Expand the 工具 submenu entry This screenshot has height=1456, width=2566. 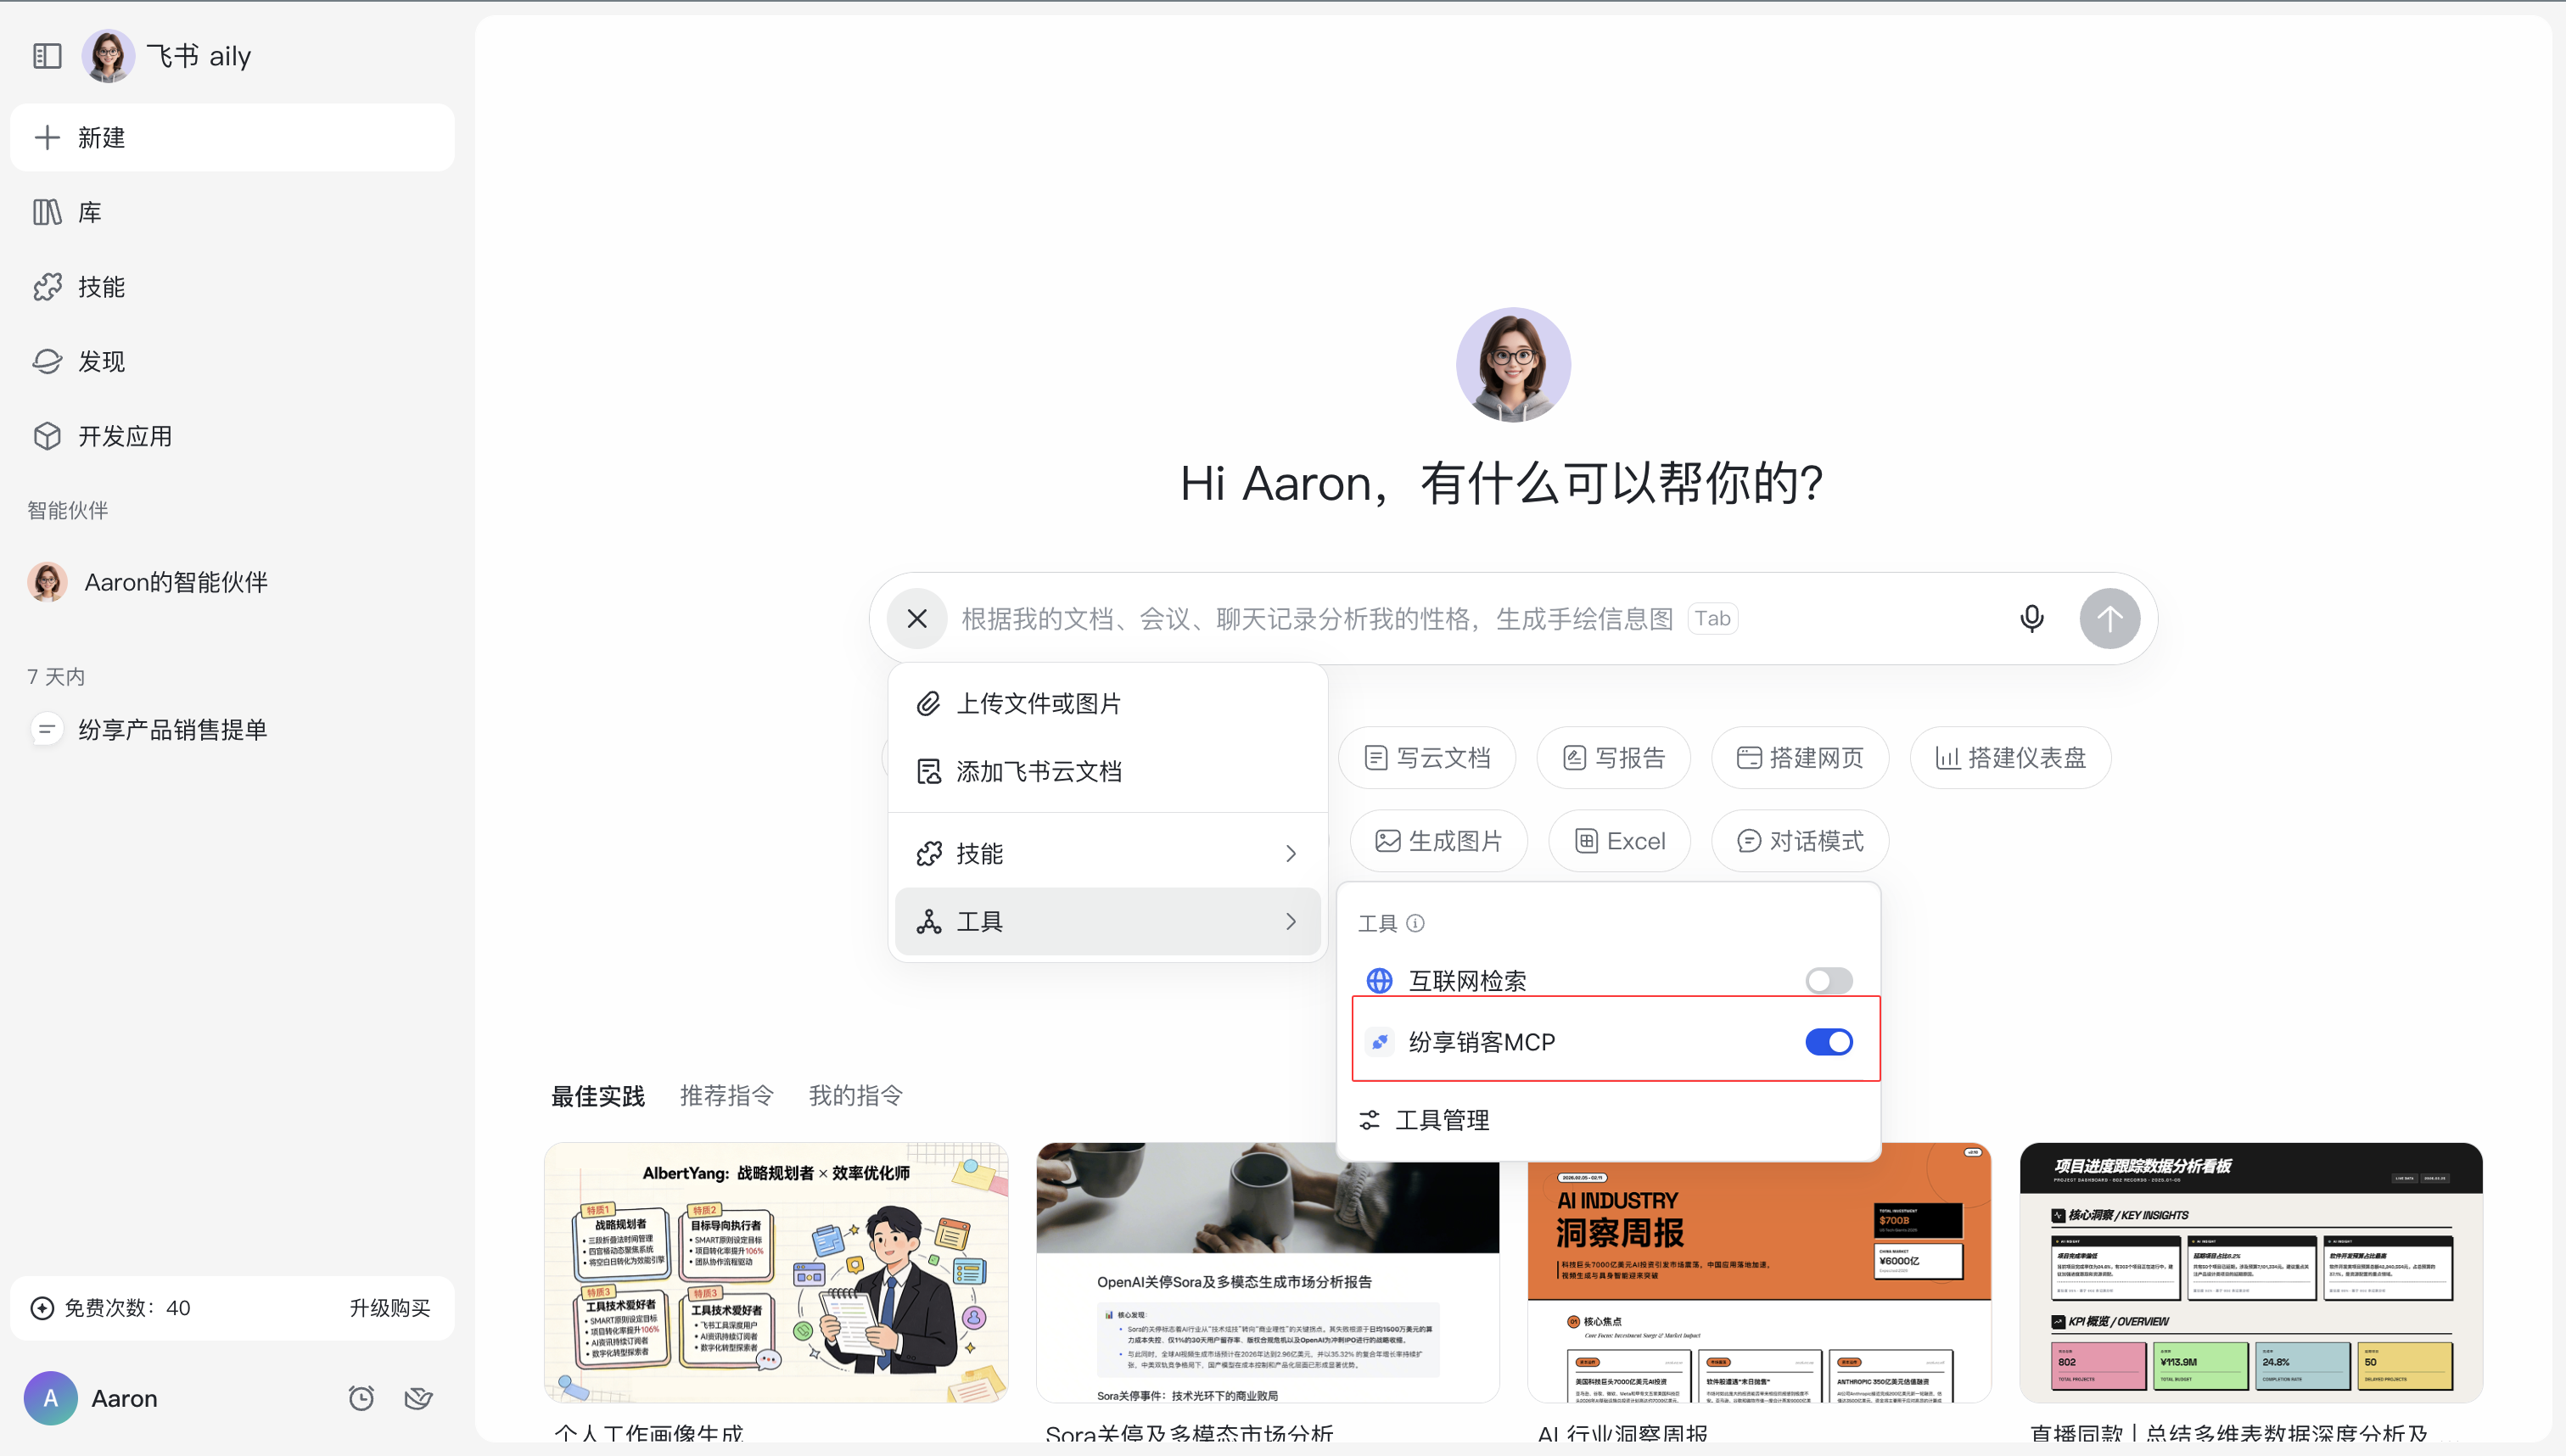(1107, 921)
